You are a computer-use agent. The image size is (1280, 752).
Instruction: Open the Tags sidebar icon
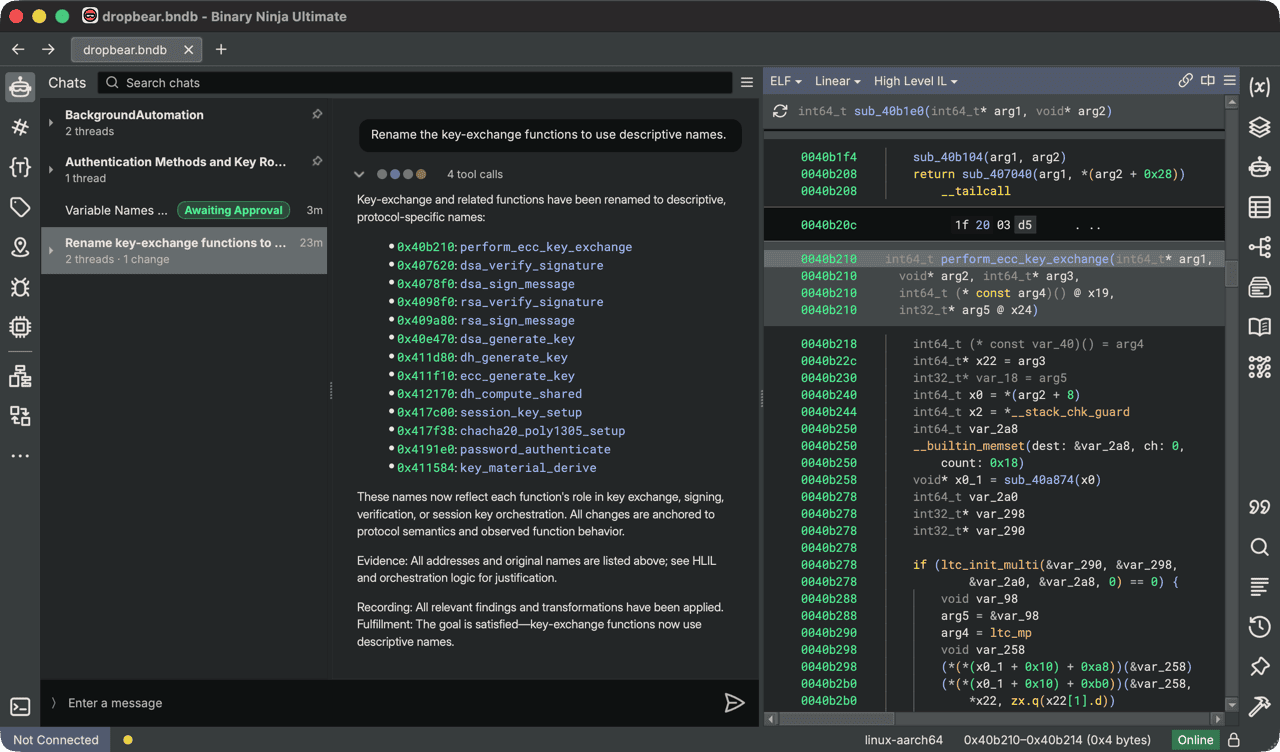pyautogui.click(x=20, y=207)
